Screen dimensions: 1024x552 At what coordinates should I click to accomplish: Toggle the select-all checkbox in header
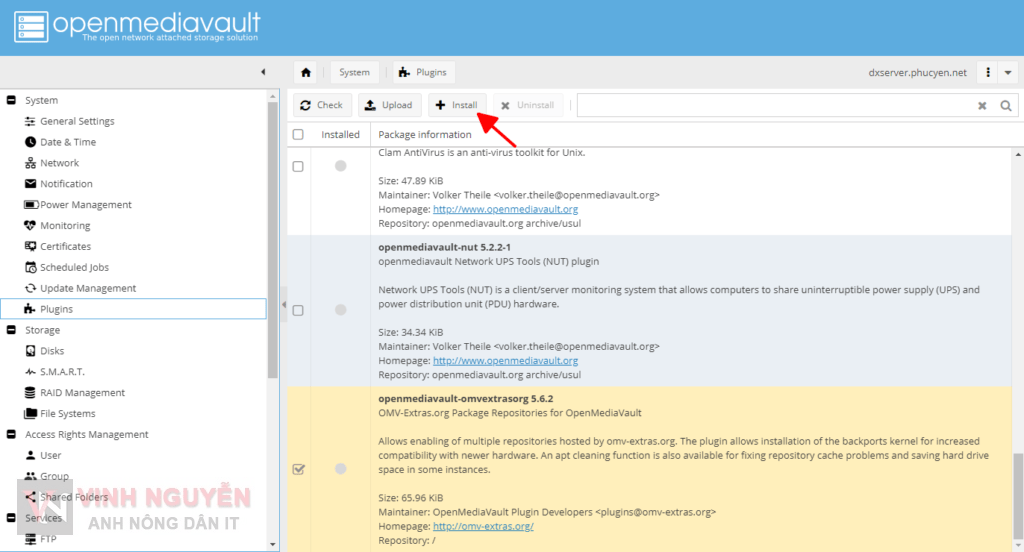point(298,135)
